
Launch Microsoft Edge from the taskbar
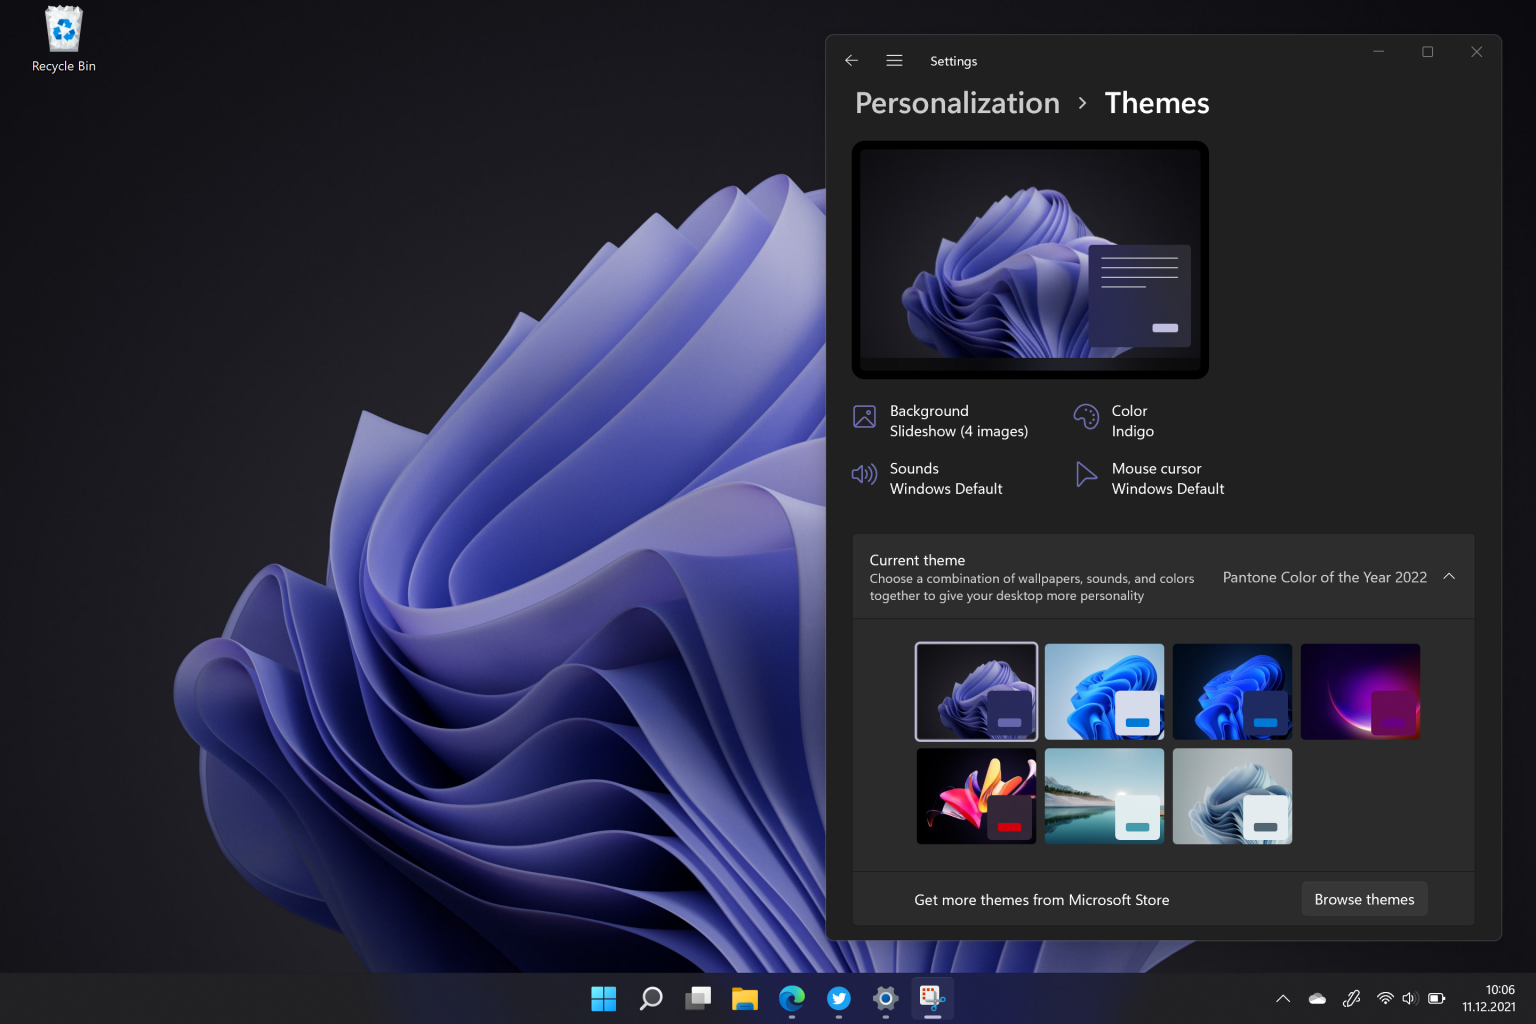pyautogui.click(x=792, y=998)
